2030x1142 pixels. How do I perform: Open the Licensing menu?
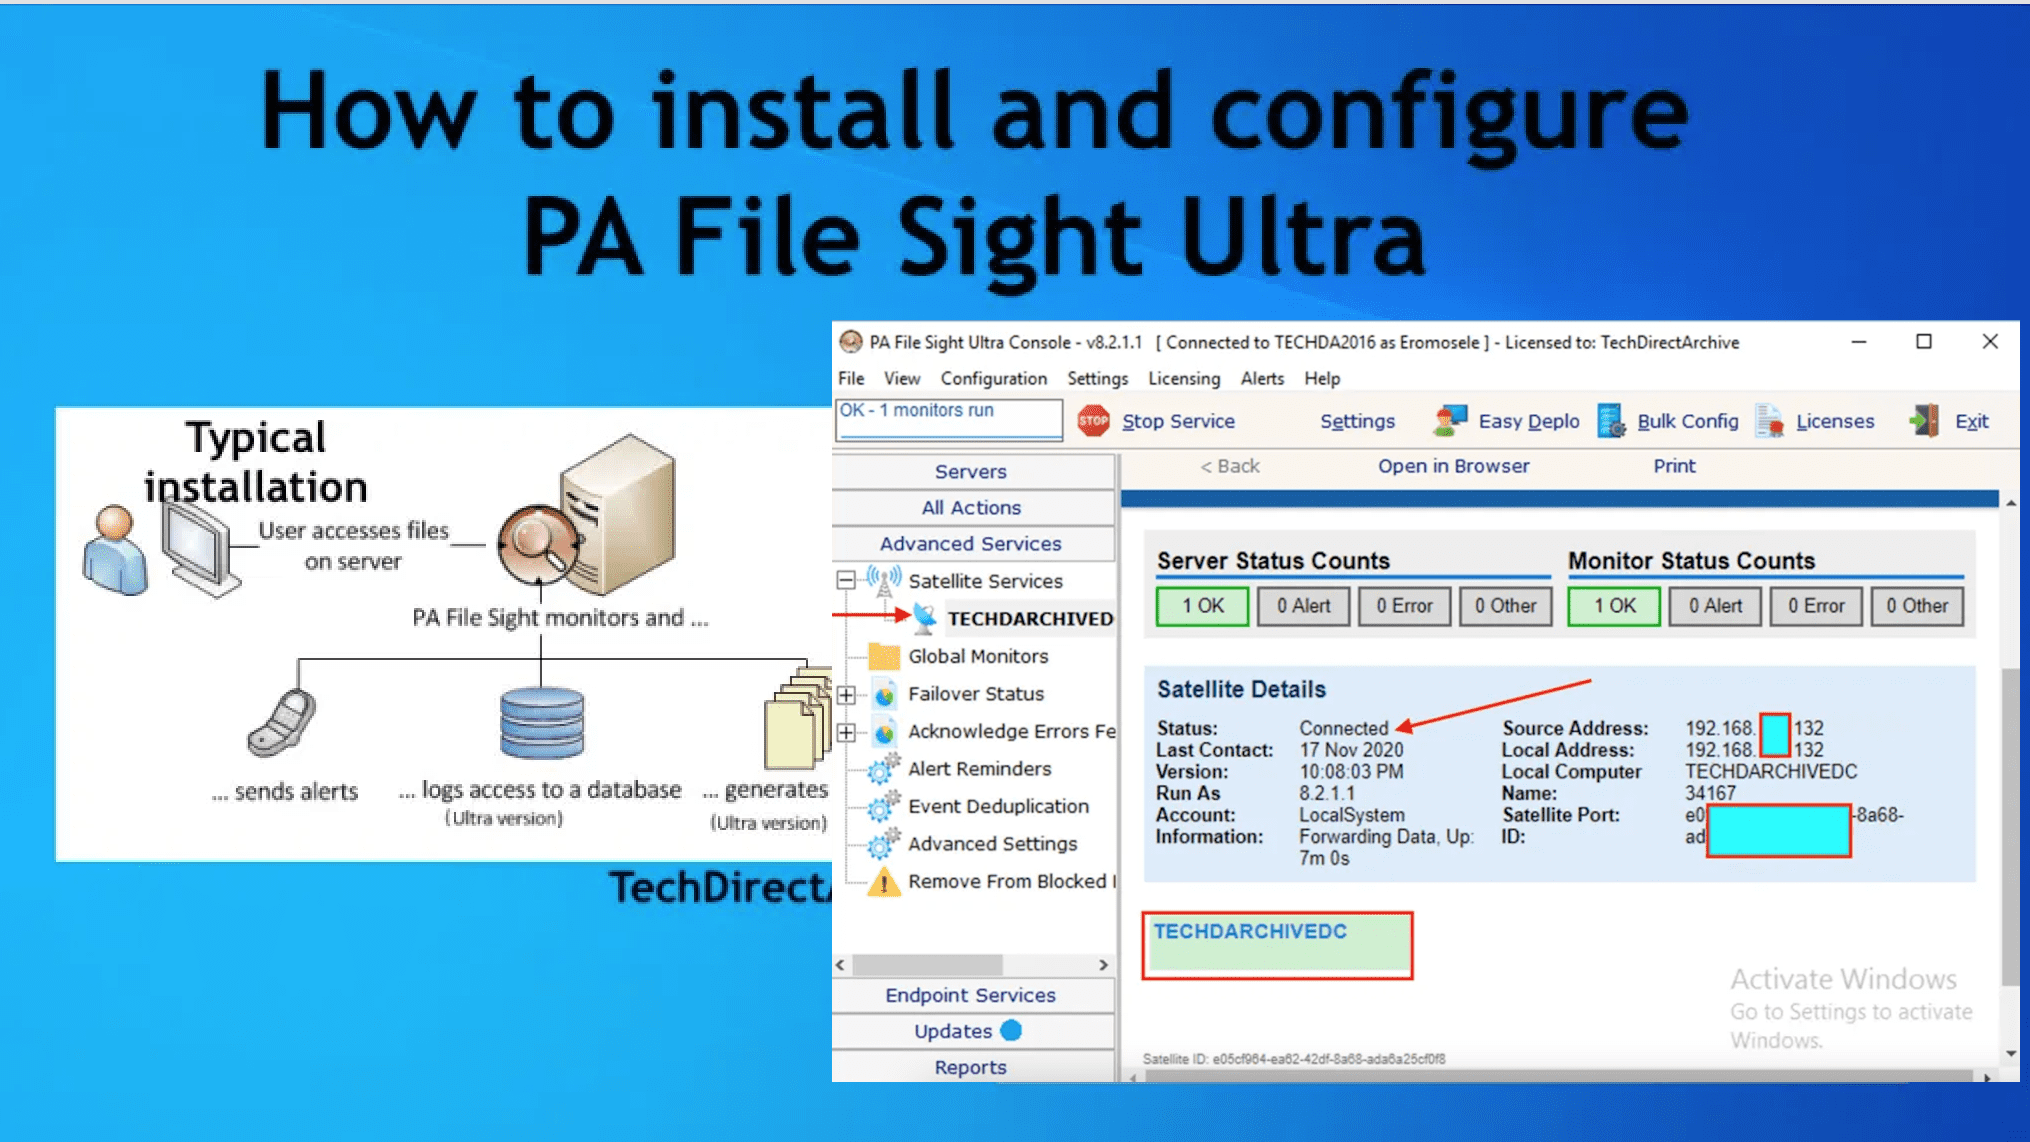[1183, 378]
